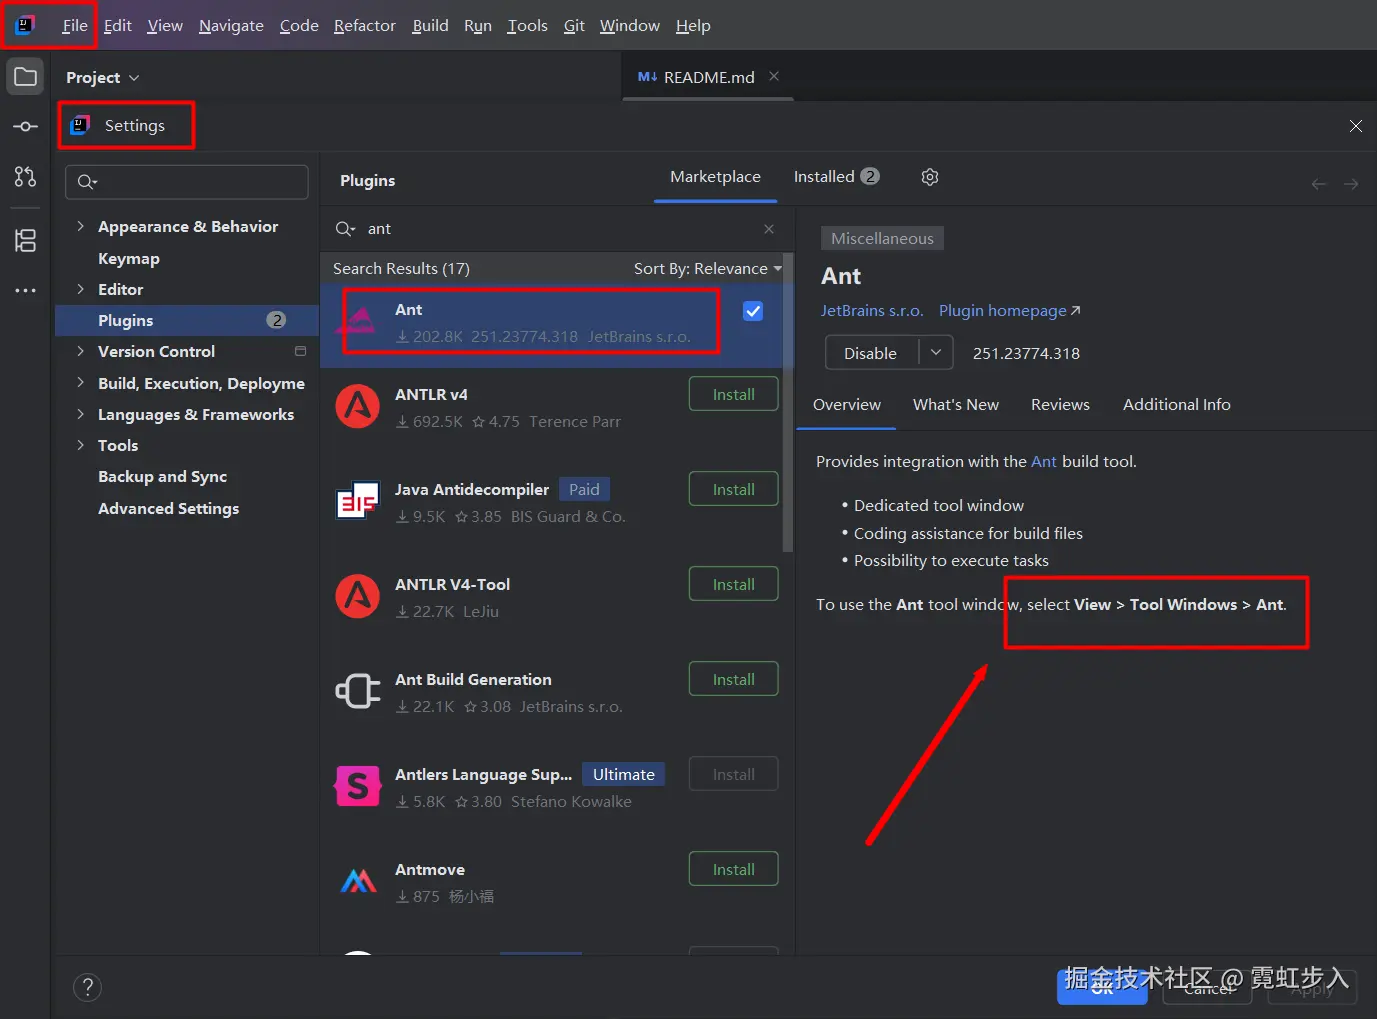
Task: Expand Build, Execution, Deployment node
Action: pos(80,383)
